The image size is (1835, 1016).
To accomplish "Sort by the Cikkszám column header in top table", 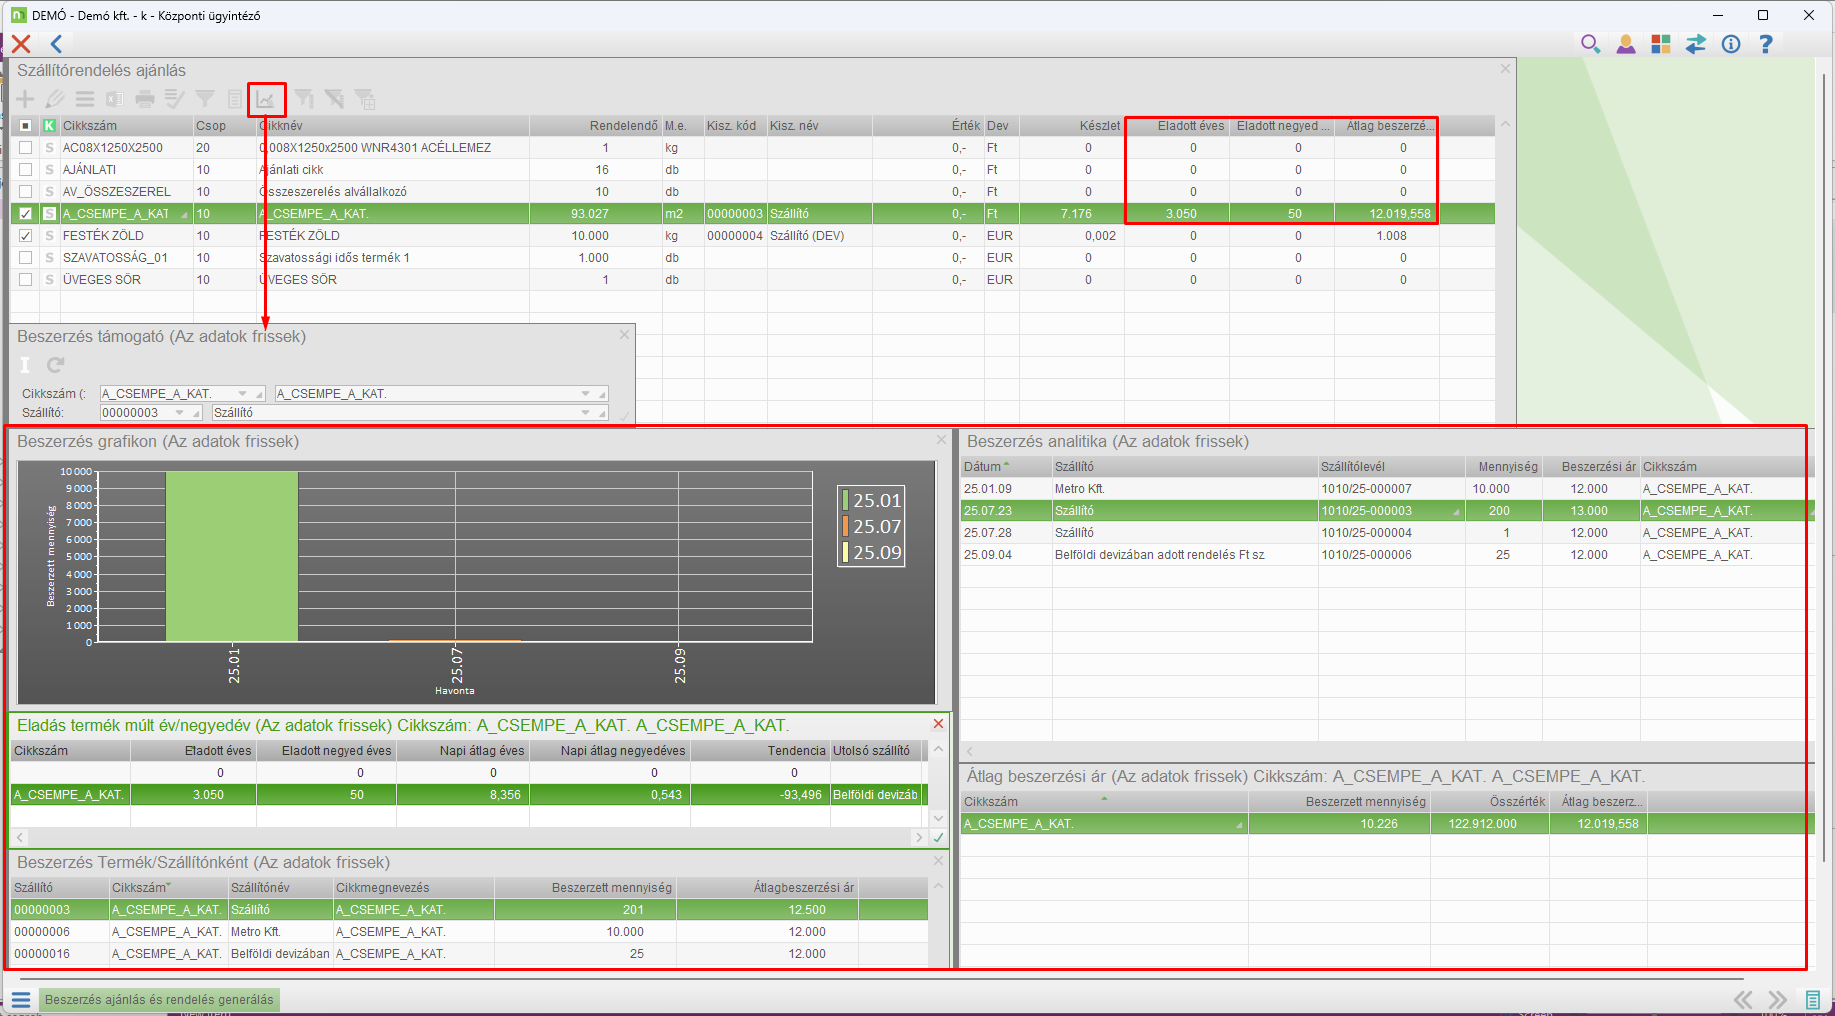I will pyautogui.click(x=125, y=126).
